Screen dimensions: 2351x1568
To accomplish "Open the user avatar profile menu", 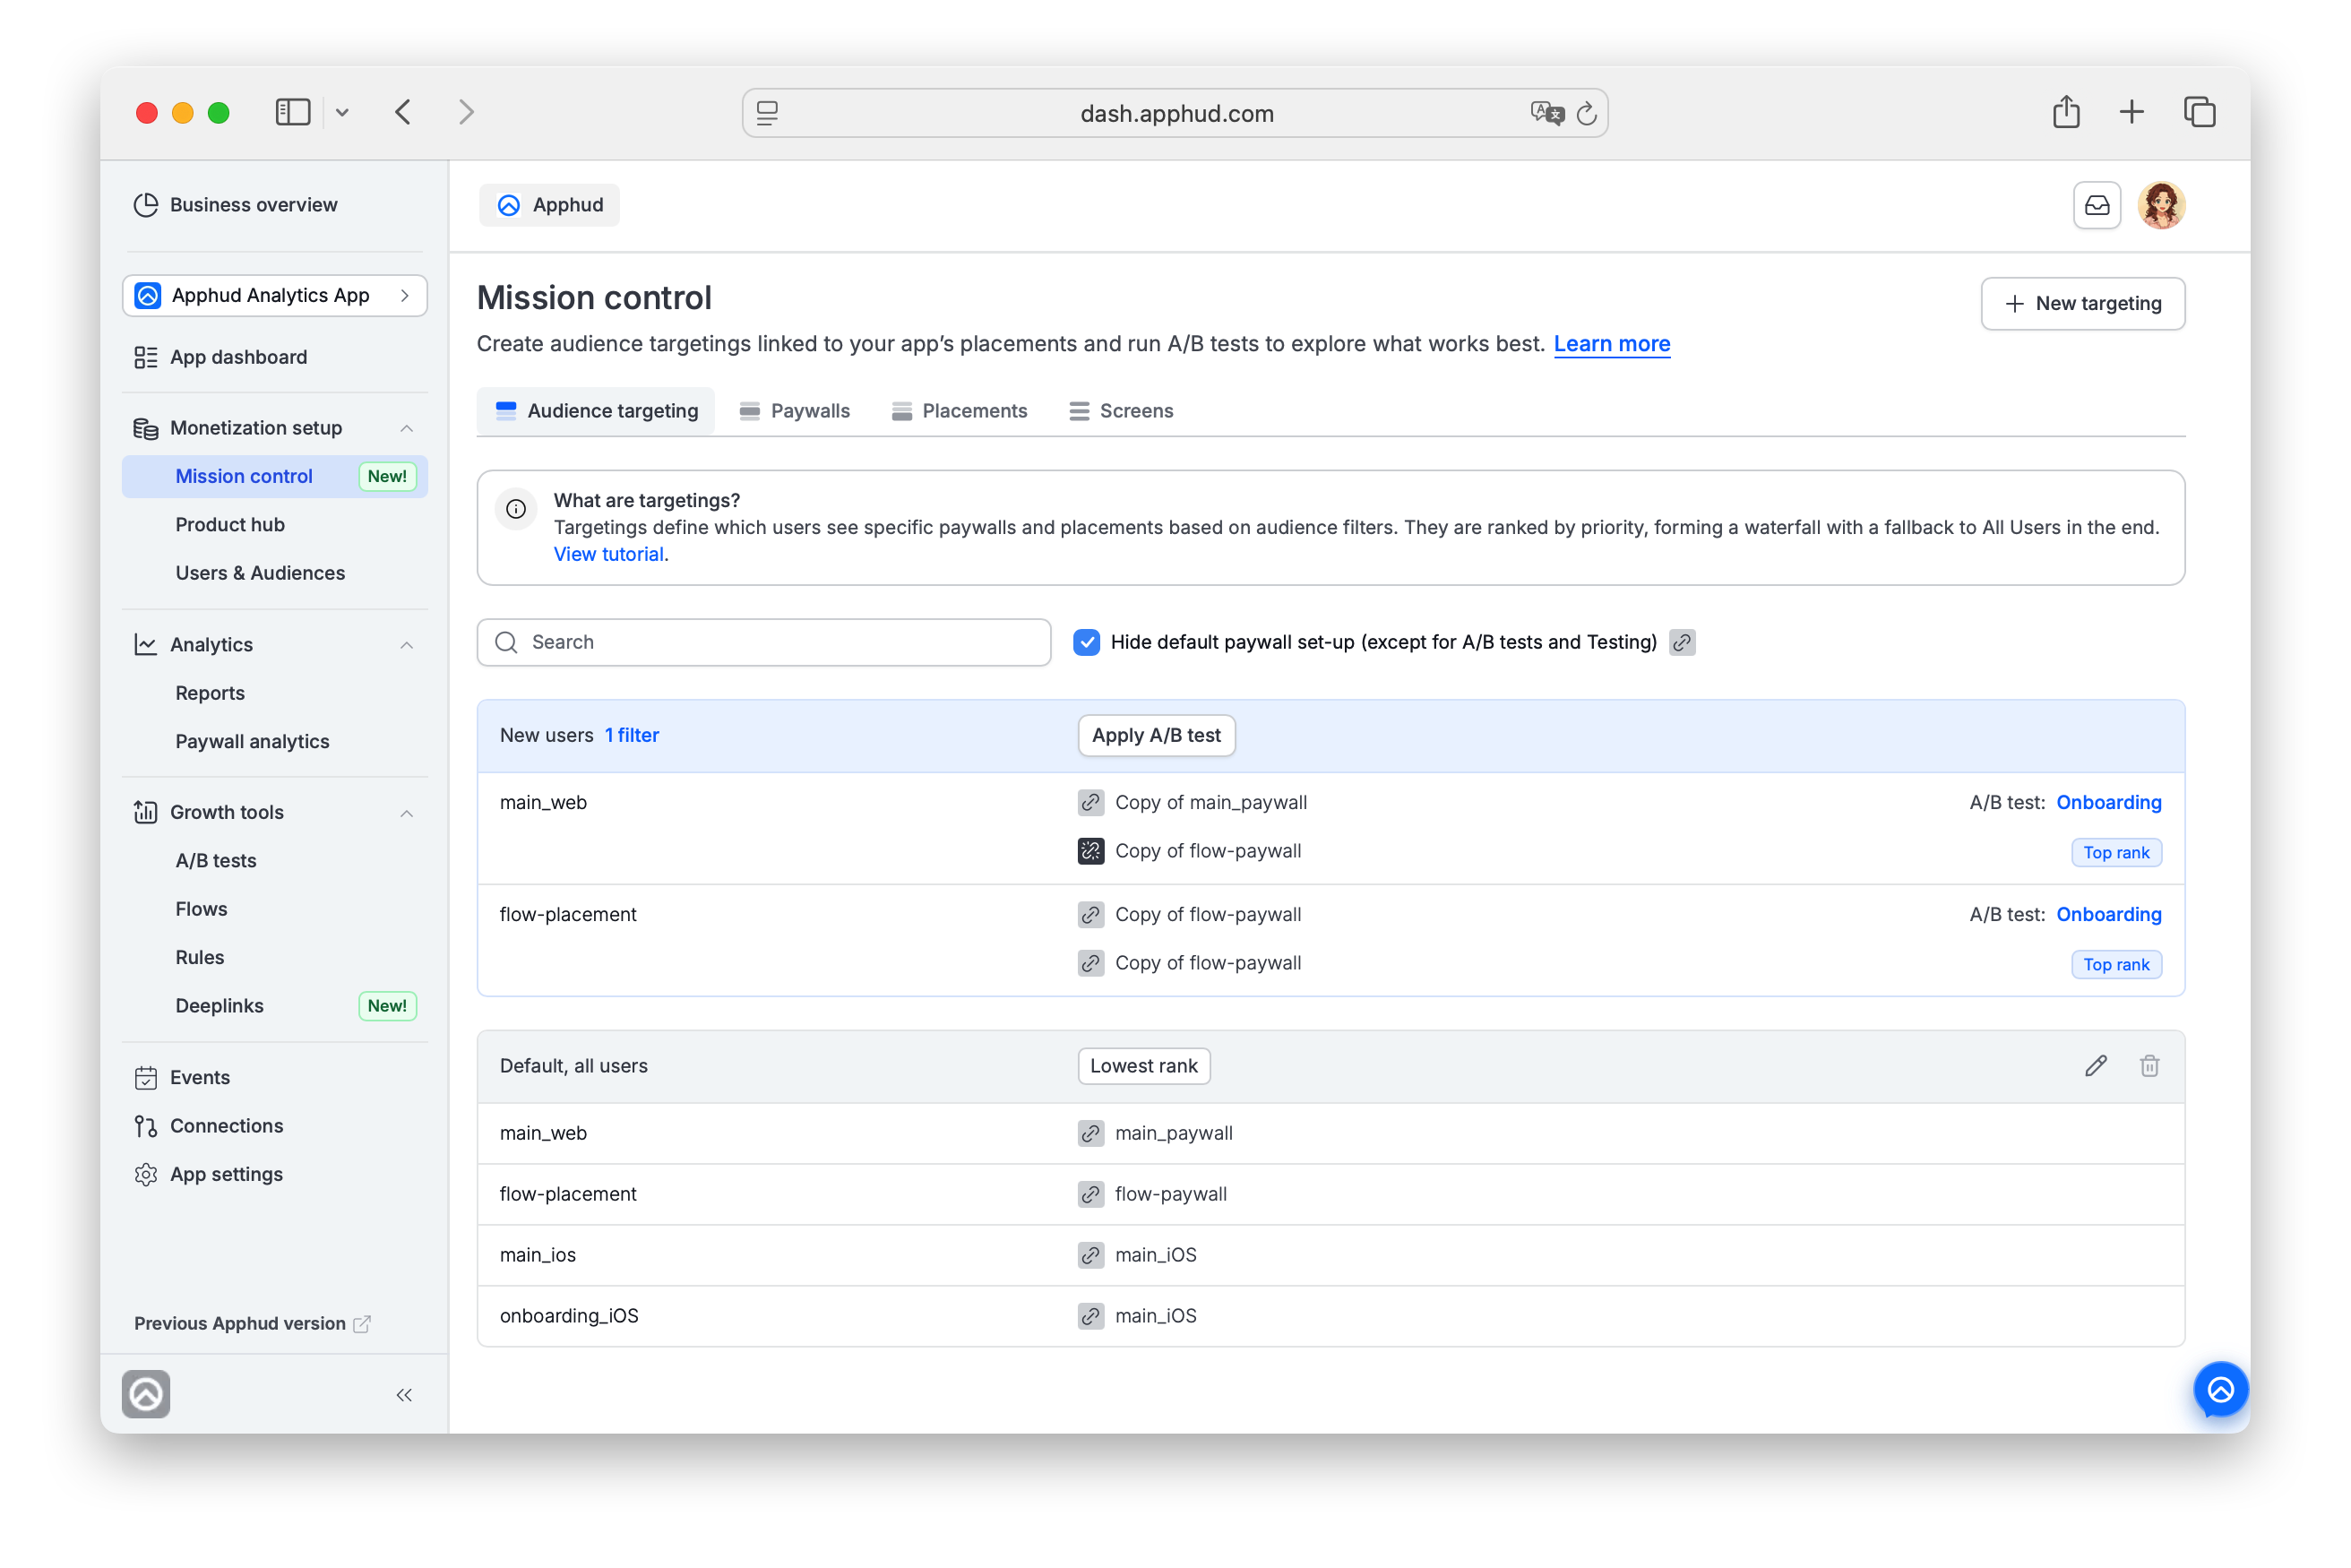I will (2160, 205).
